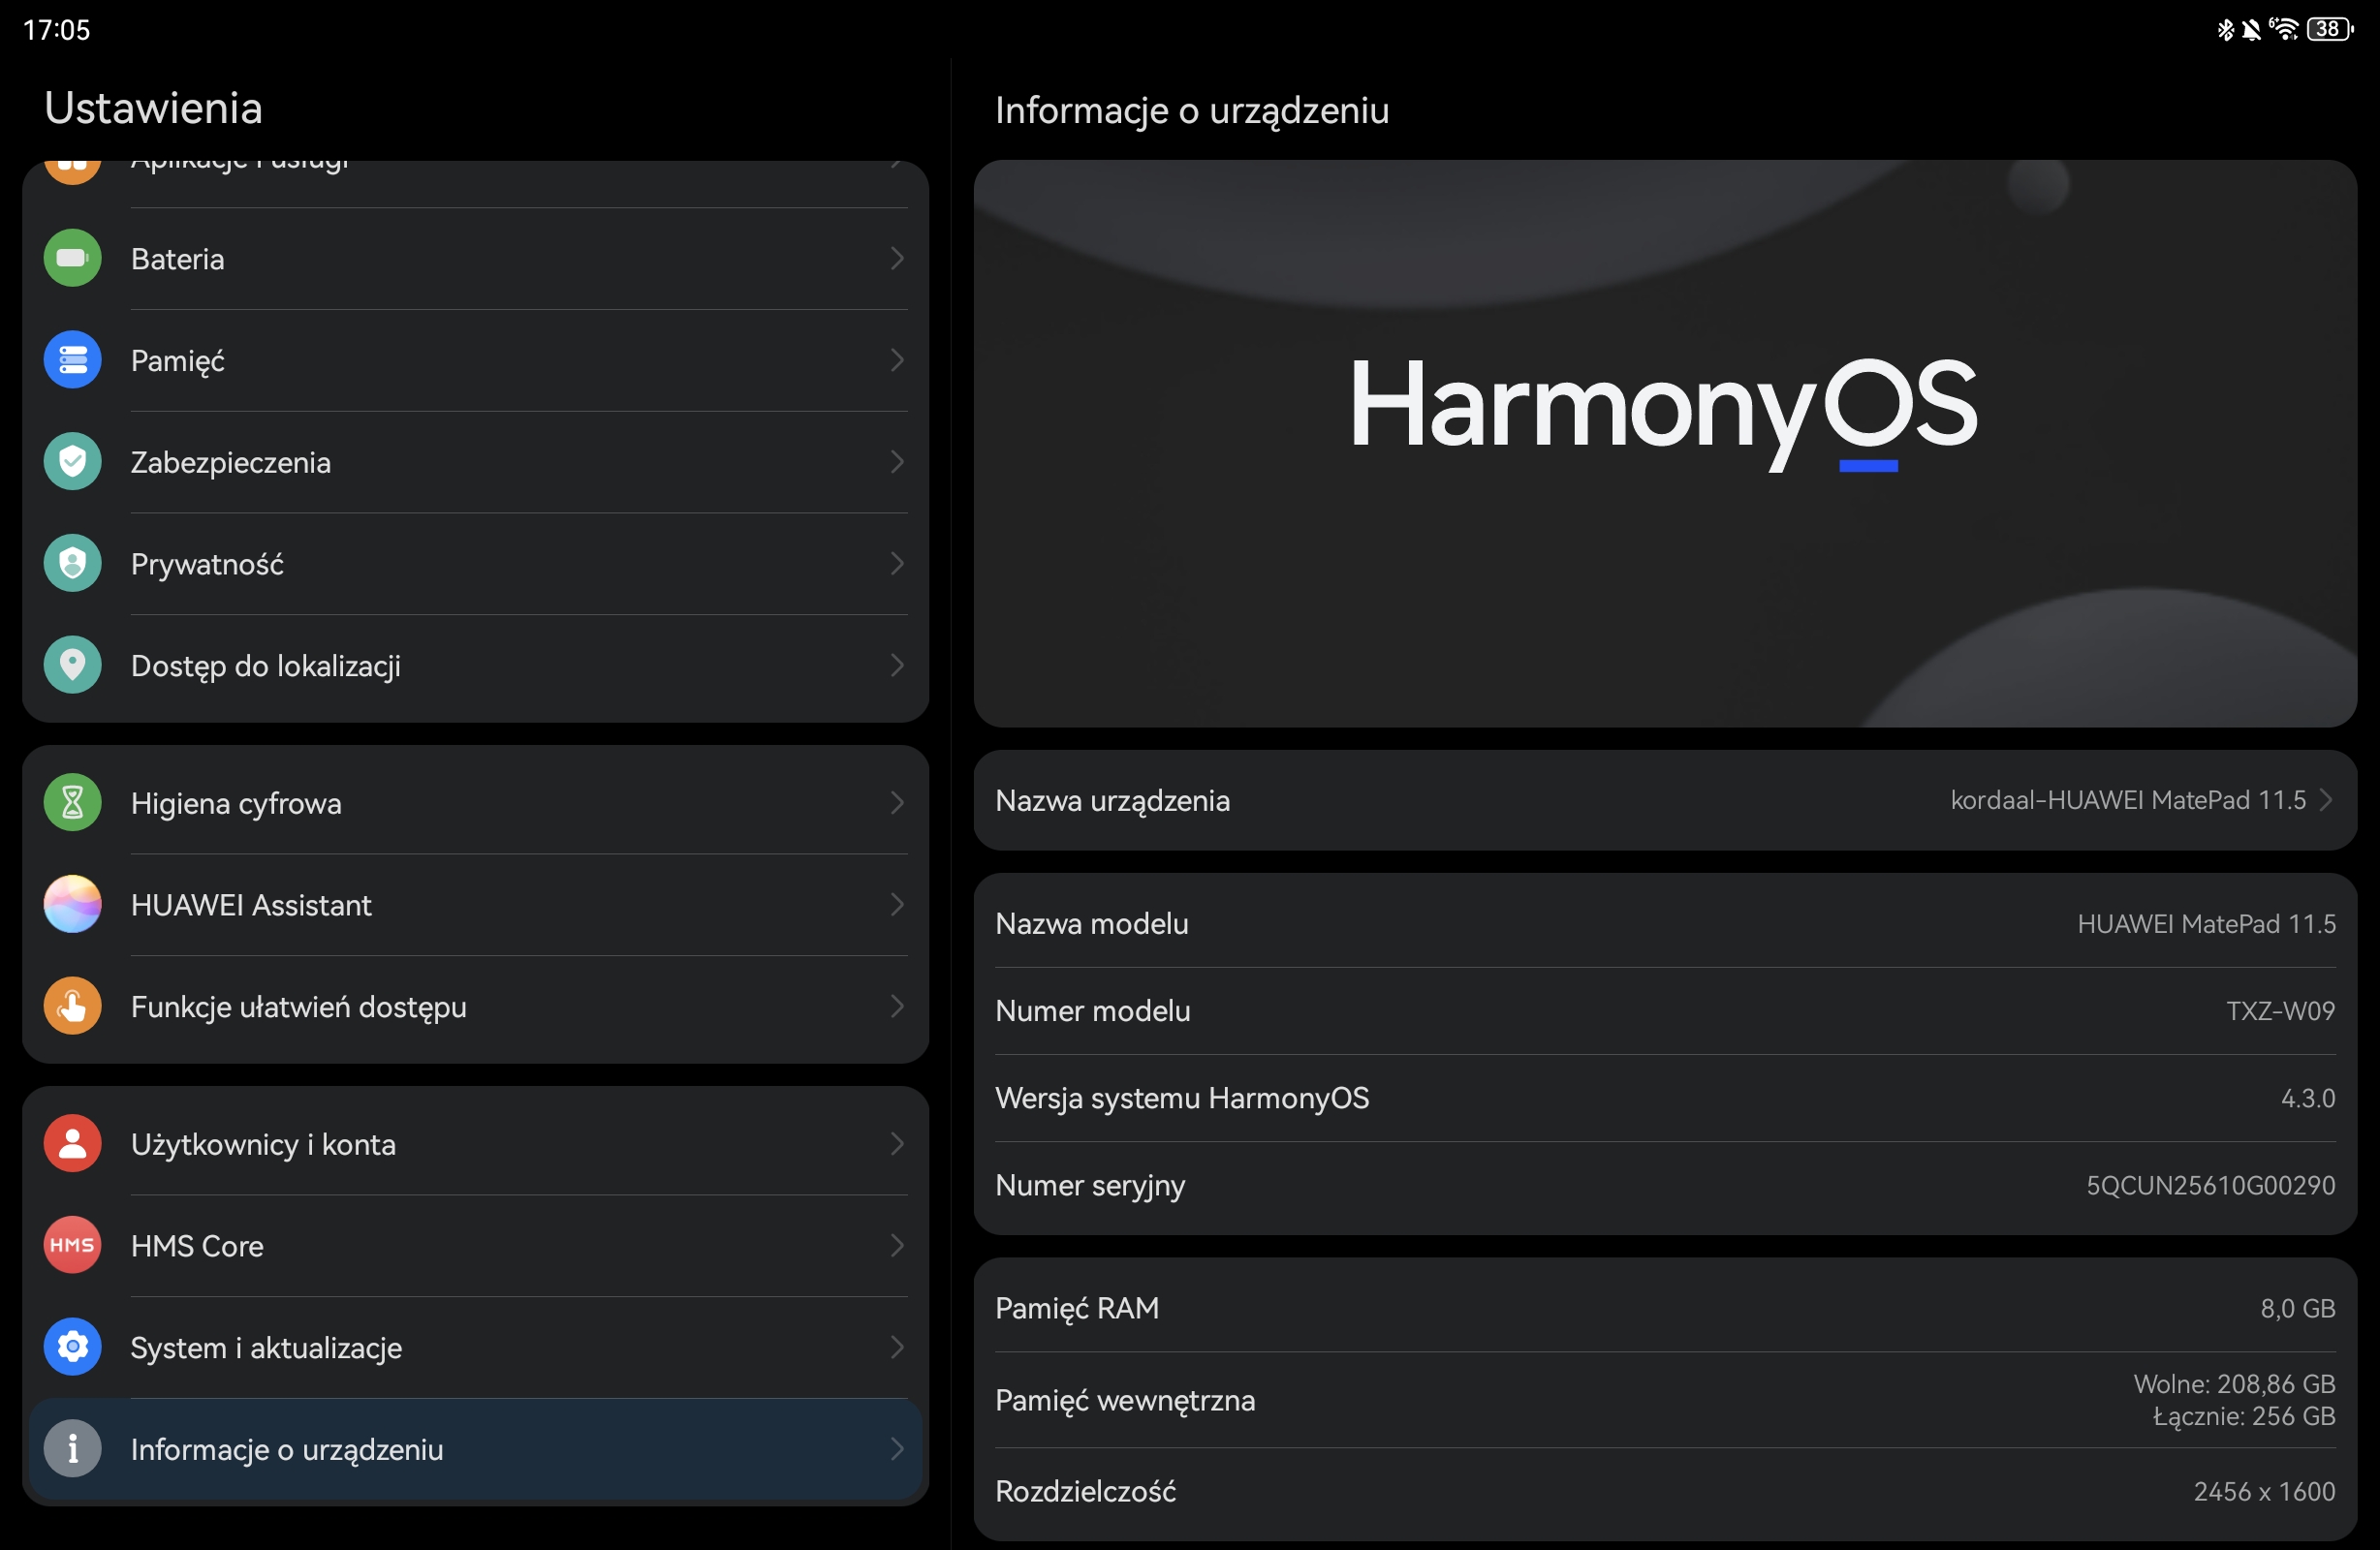Tap the Wi-Fi status bar icon
The height and width of the screenshot is (1550, 2380).
(2284, 29)
